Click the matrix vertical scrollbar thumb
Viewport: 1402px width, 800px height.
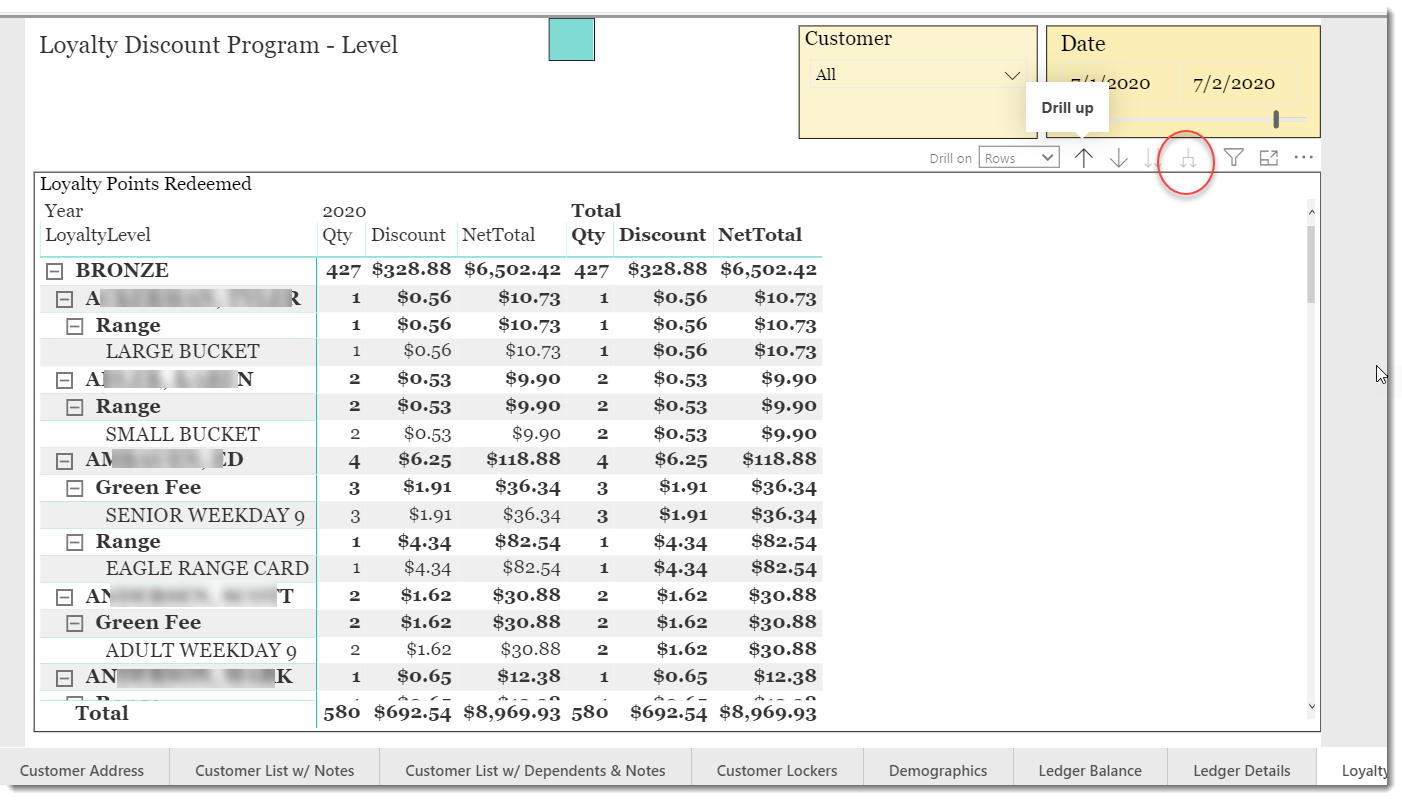(x=1312, y=263)
